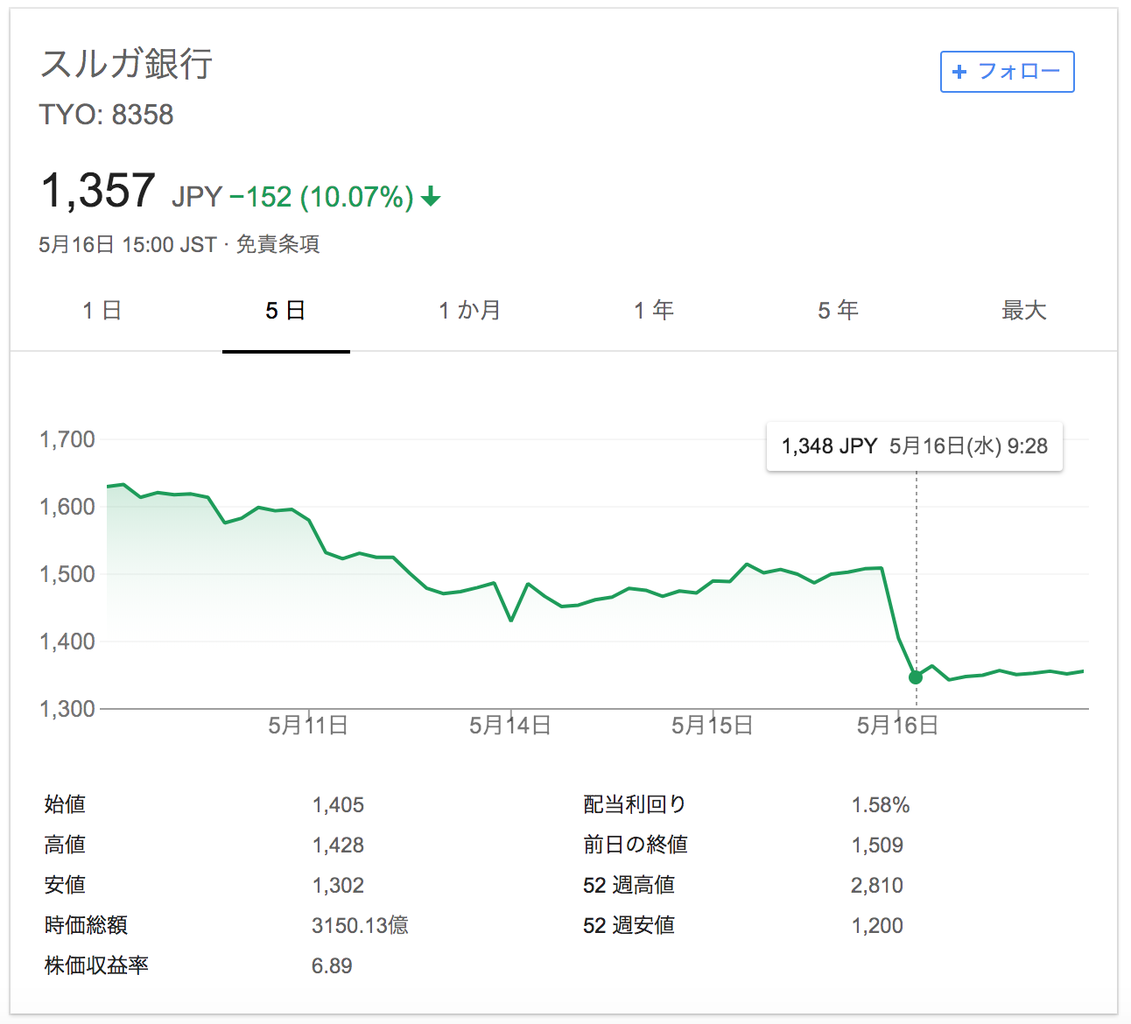This screenshot has height=1024, width=1131.
Task: Click the スルガ銀行 company title
Action: tap(126, 63)
